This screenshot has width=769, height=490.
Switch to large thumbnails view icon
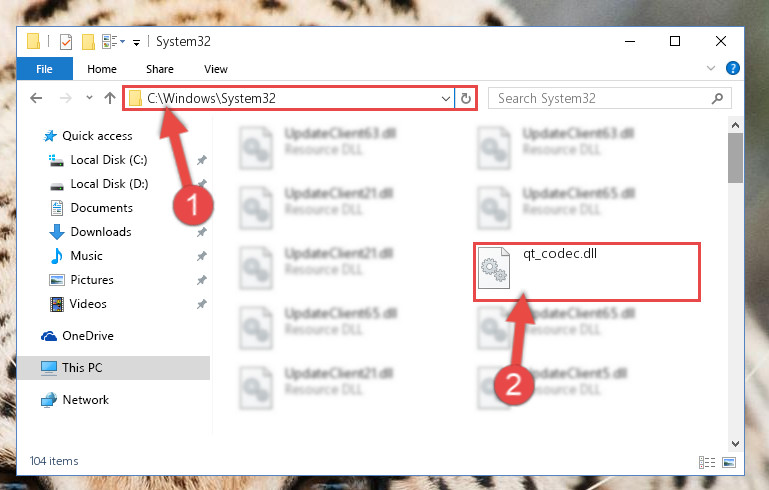click(729, 462)
